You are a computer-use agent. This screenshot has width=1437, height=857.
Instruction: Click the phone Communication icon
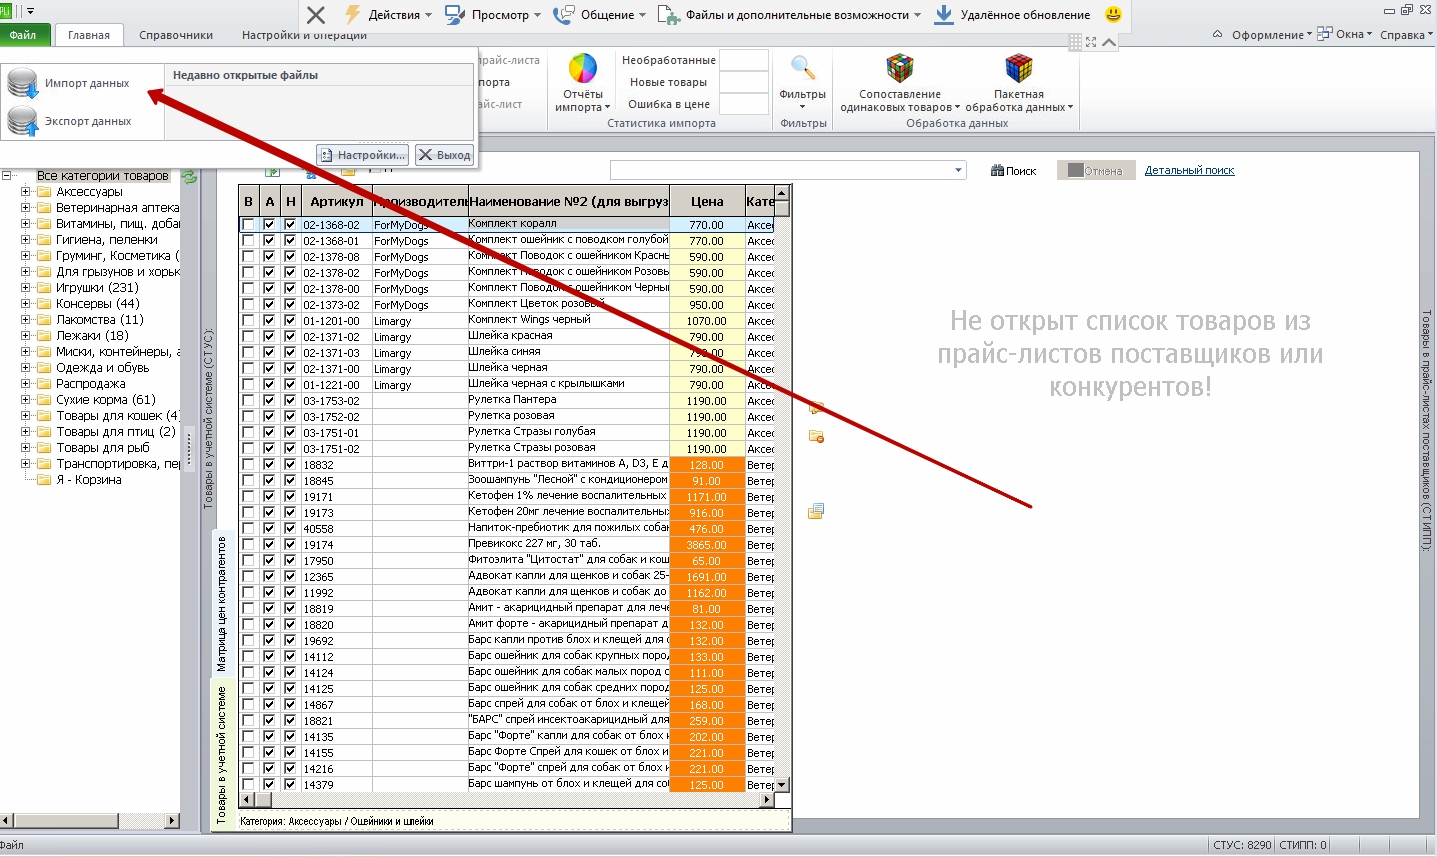click(563, 14)
